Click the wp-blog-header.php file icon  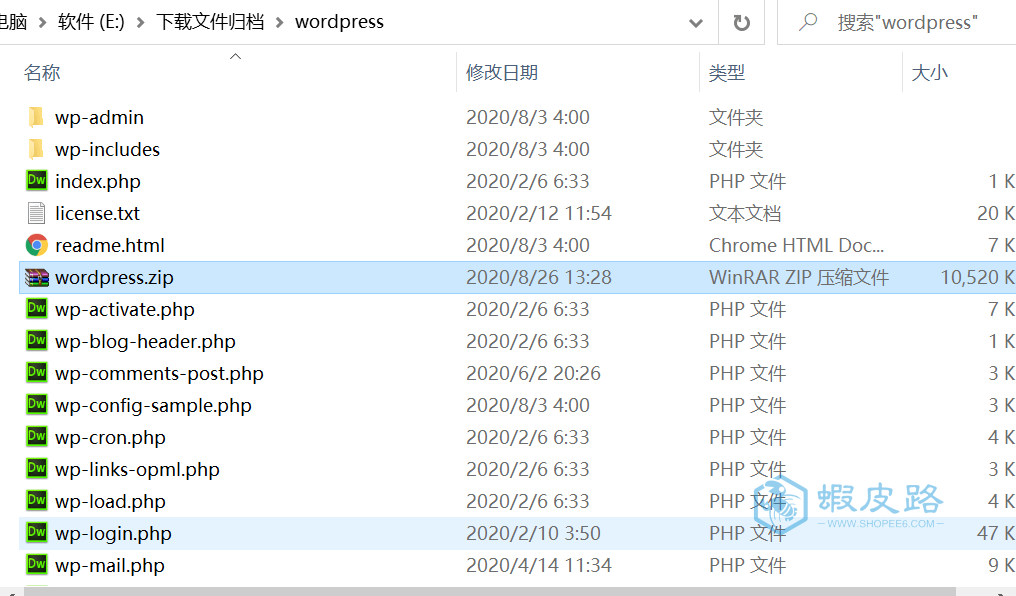(x=37, y=341)
